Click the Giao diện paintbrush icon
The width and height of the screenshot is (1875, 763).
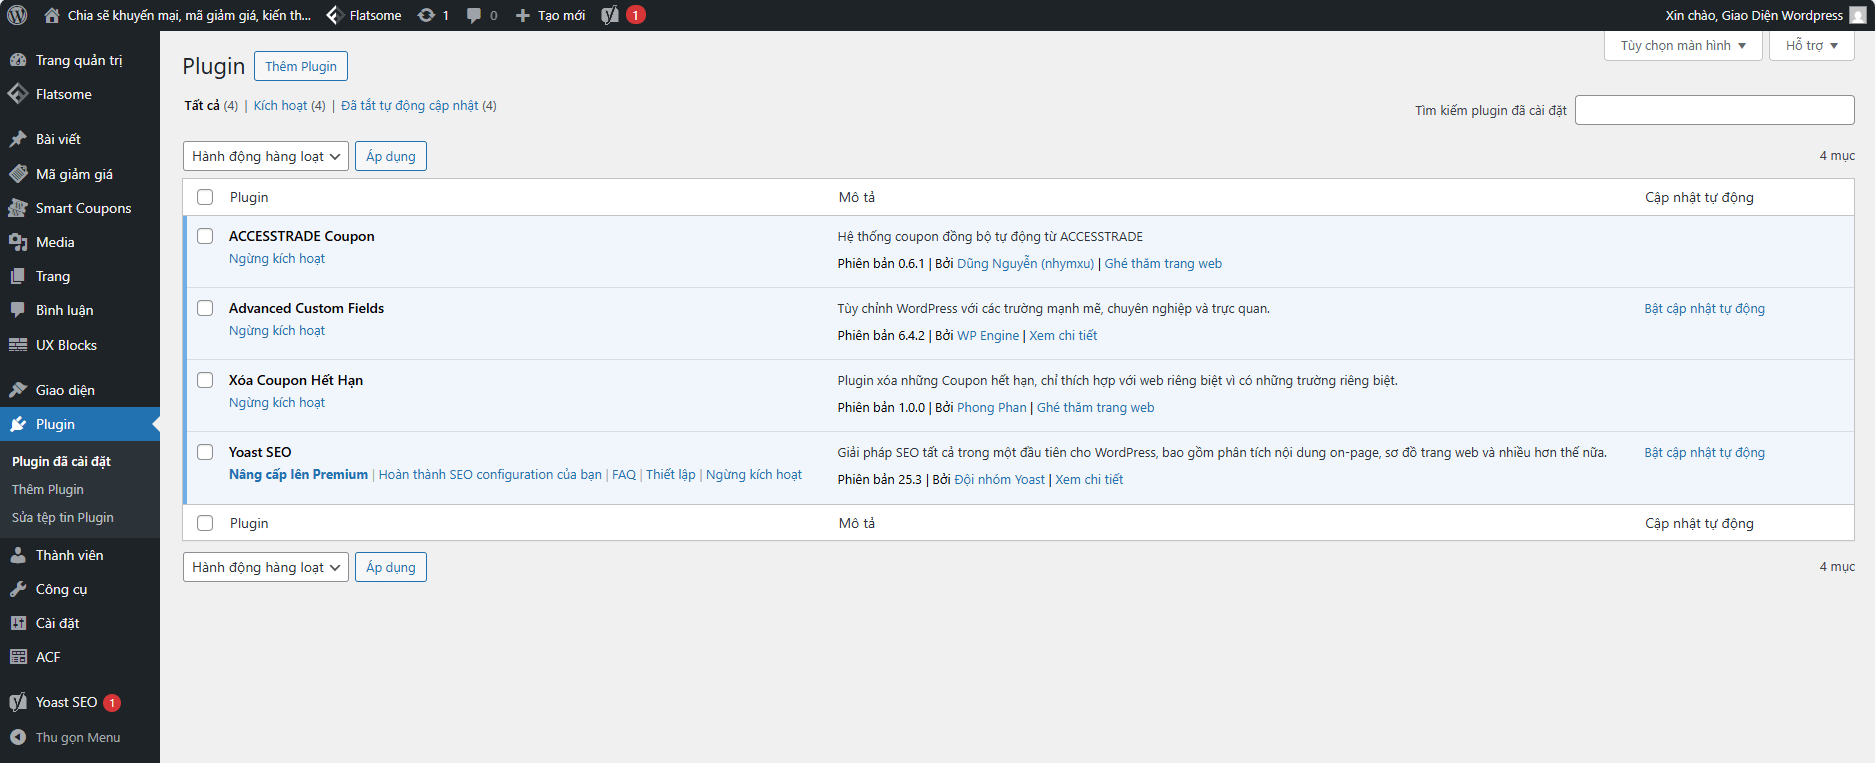tap(18, 390)
